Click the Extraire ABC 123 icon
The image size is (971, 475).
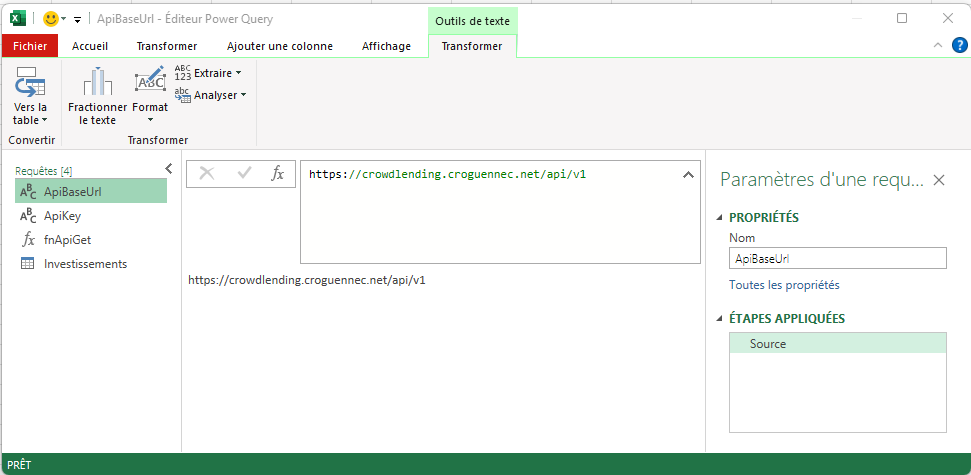click(183, 73)
